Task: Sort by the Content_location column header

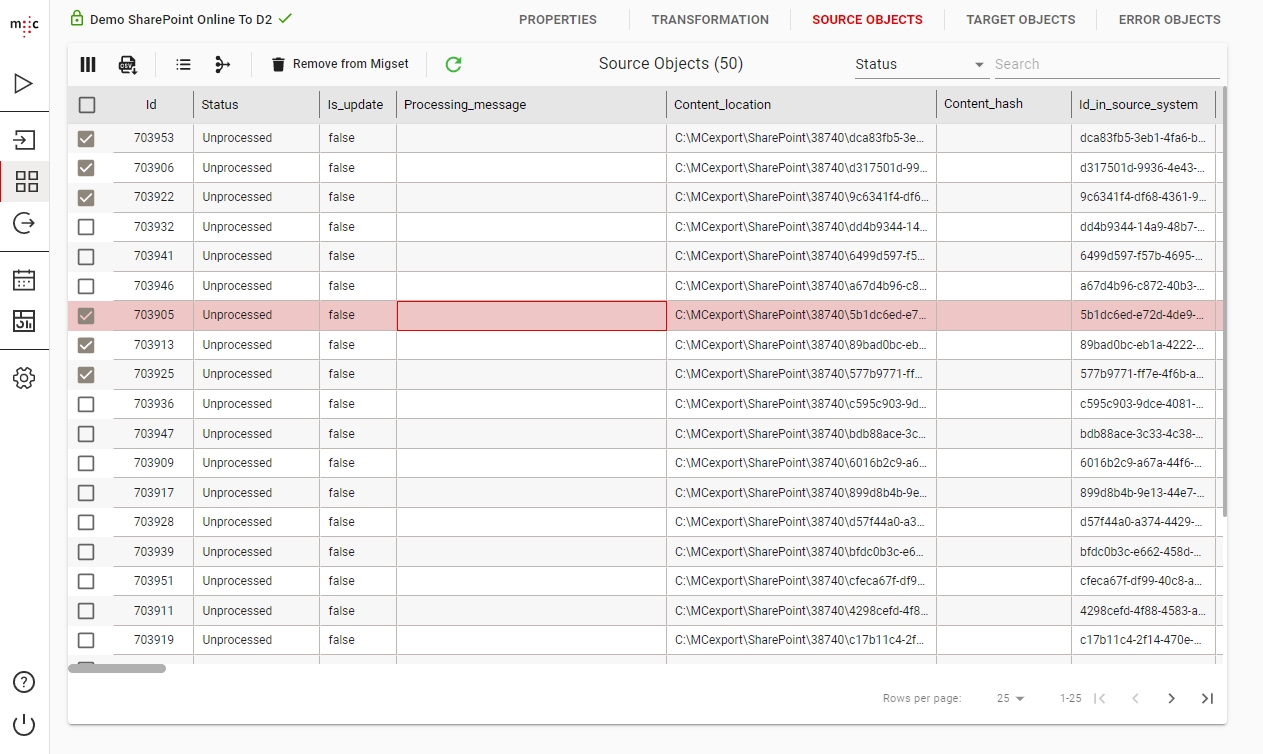Action: point(722,105)
